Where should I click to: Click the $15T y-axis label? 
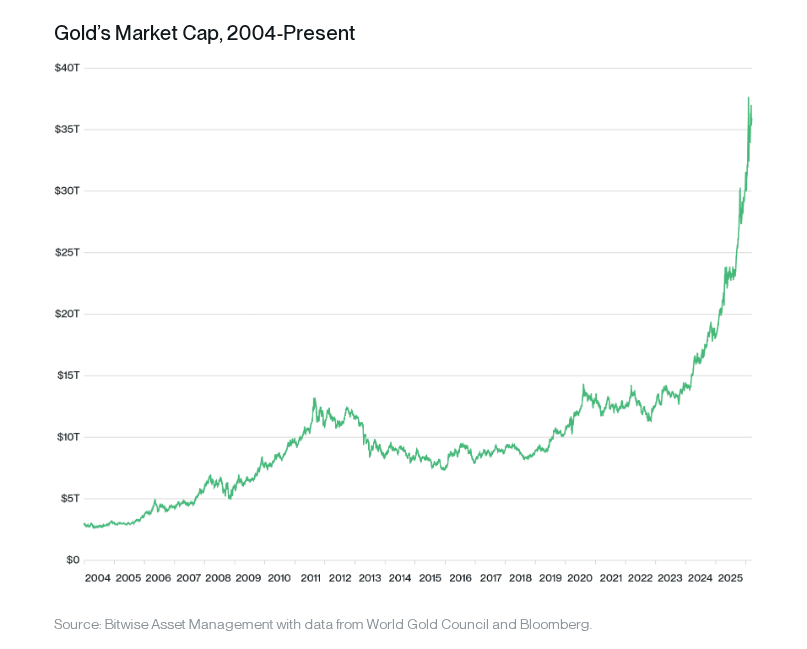pos(66,376)
